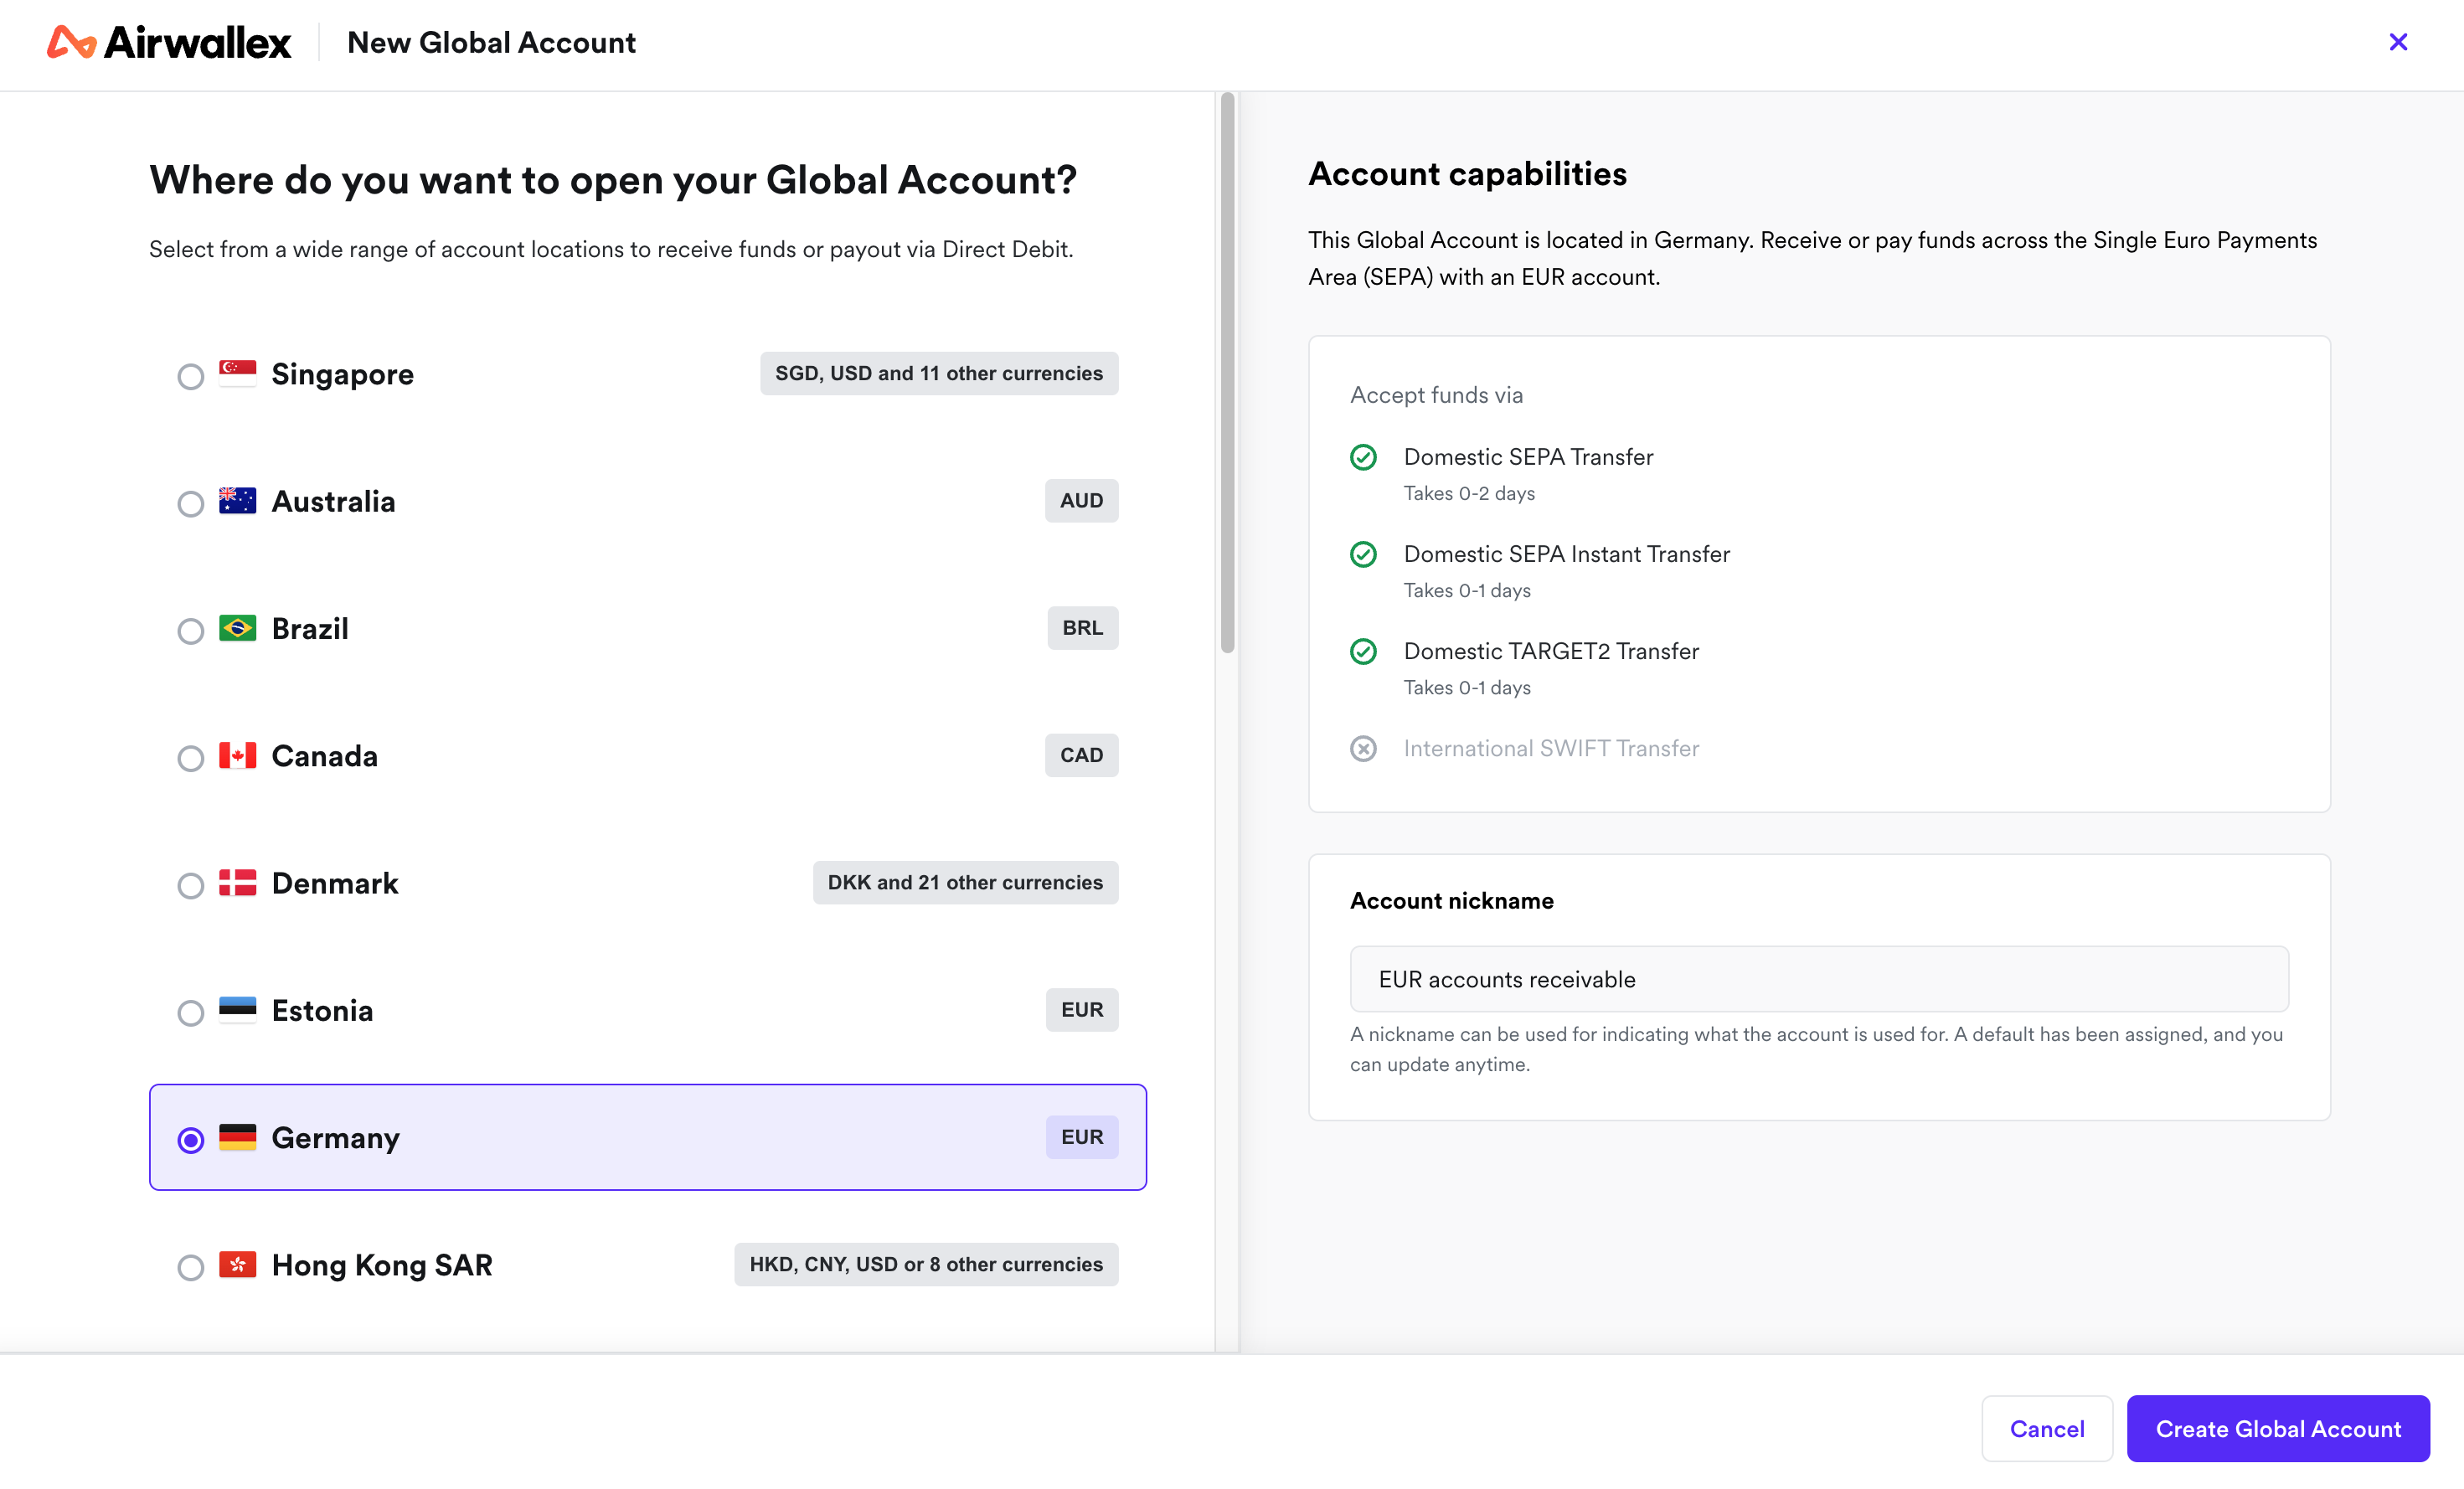2464x1489 pixels.
Task: Click the Canada country label
Action: point(325,755)
